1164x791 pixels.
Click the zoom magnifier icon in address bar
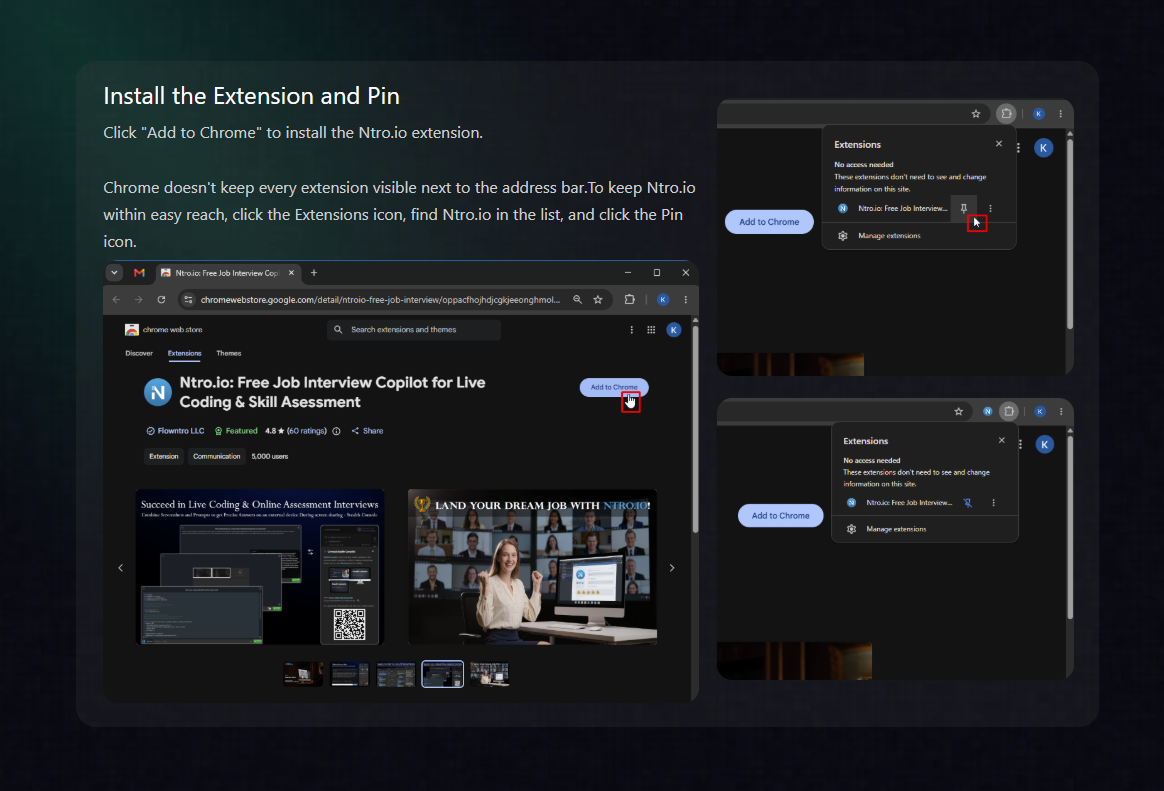[x=577, y=300]
